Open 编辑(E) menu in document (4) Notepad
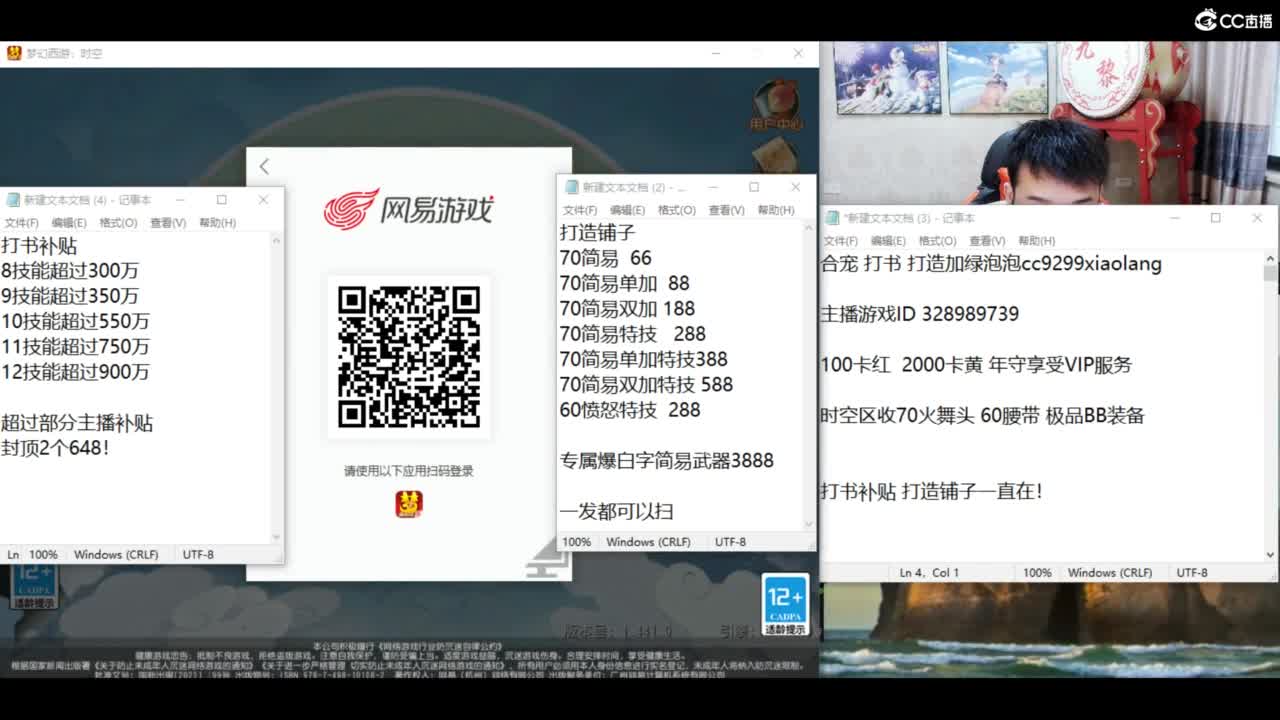The width and height of the screenshot is (1280, 720). point(69,223)
